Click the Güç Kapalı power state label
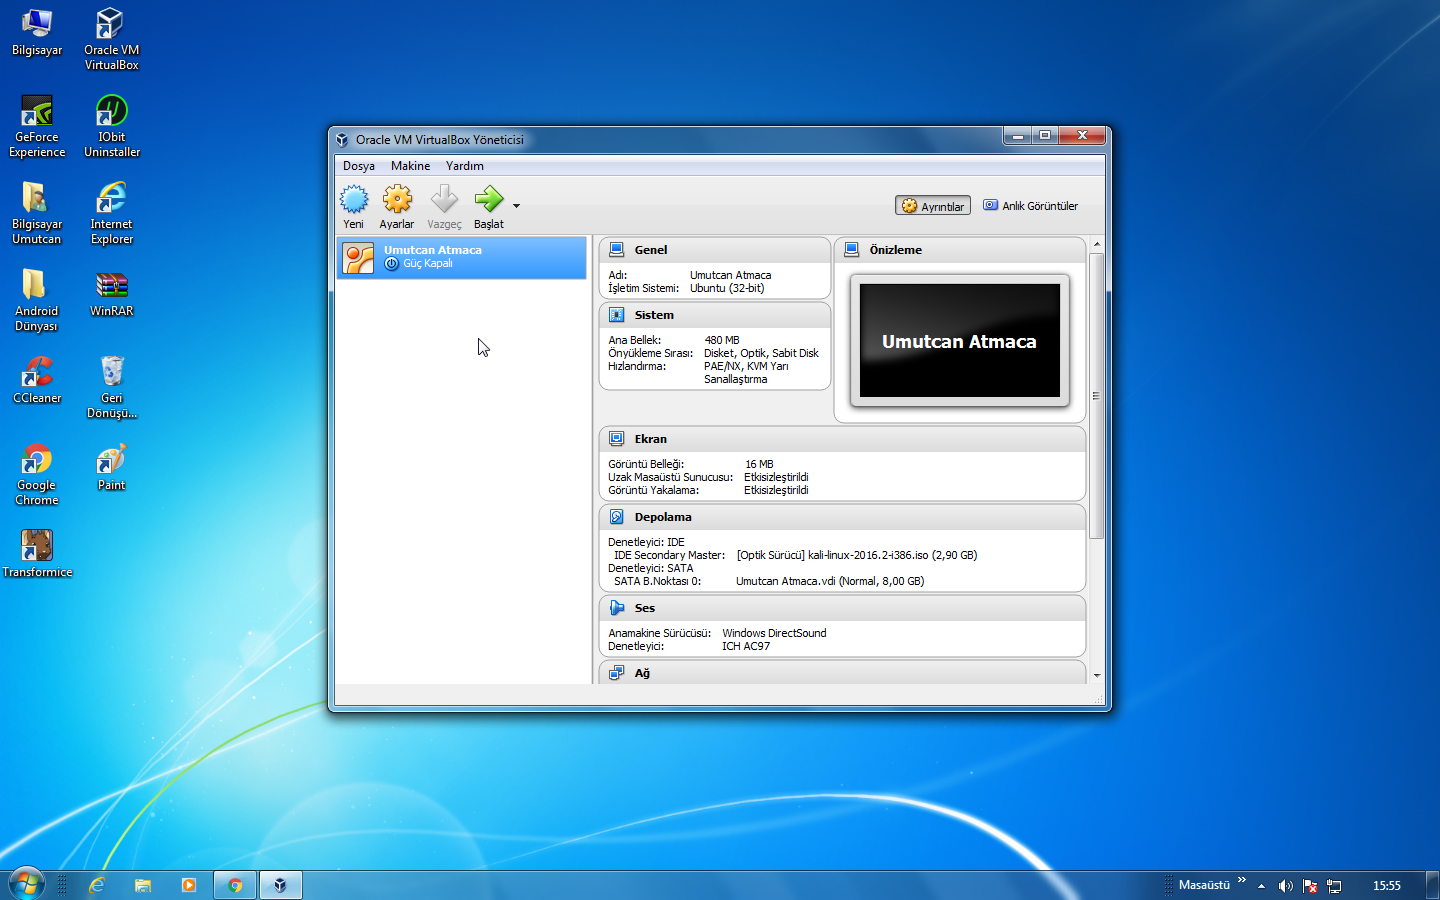 pos(428,264)
